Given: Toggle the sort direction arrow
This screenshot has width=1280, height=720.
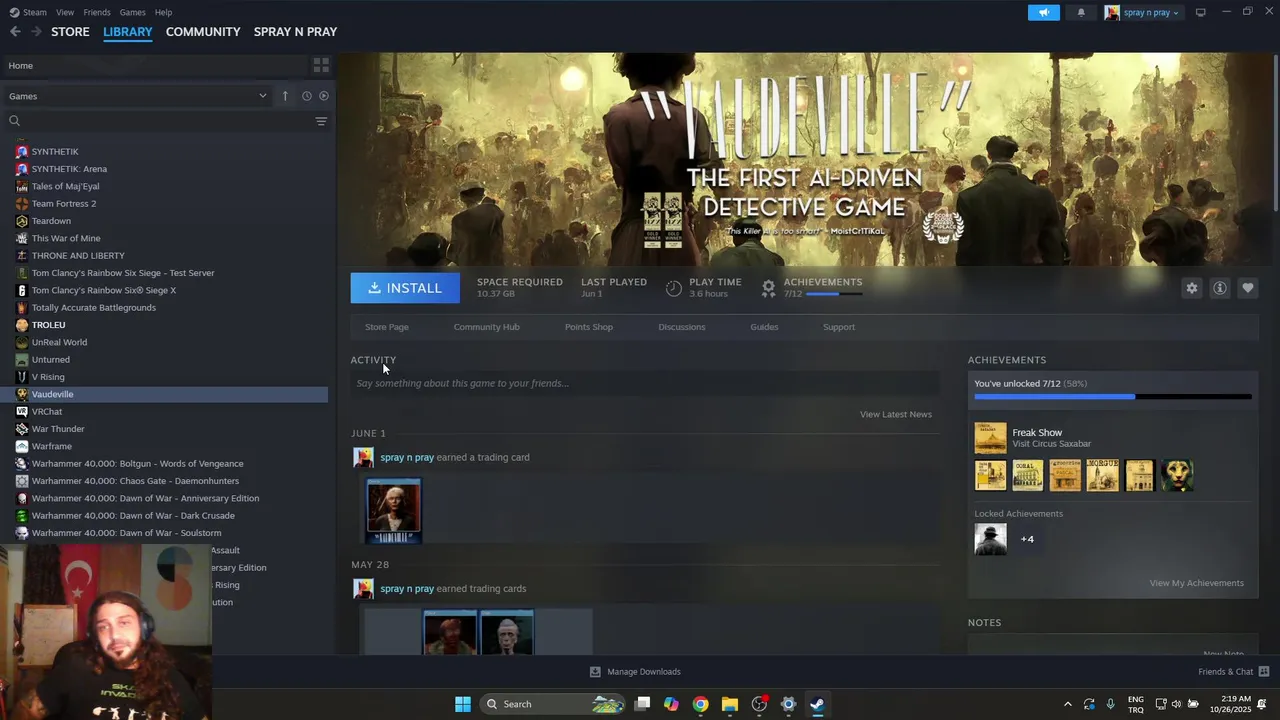Looking at the screenshot, I should 285,96.
